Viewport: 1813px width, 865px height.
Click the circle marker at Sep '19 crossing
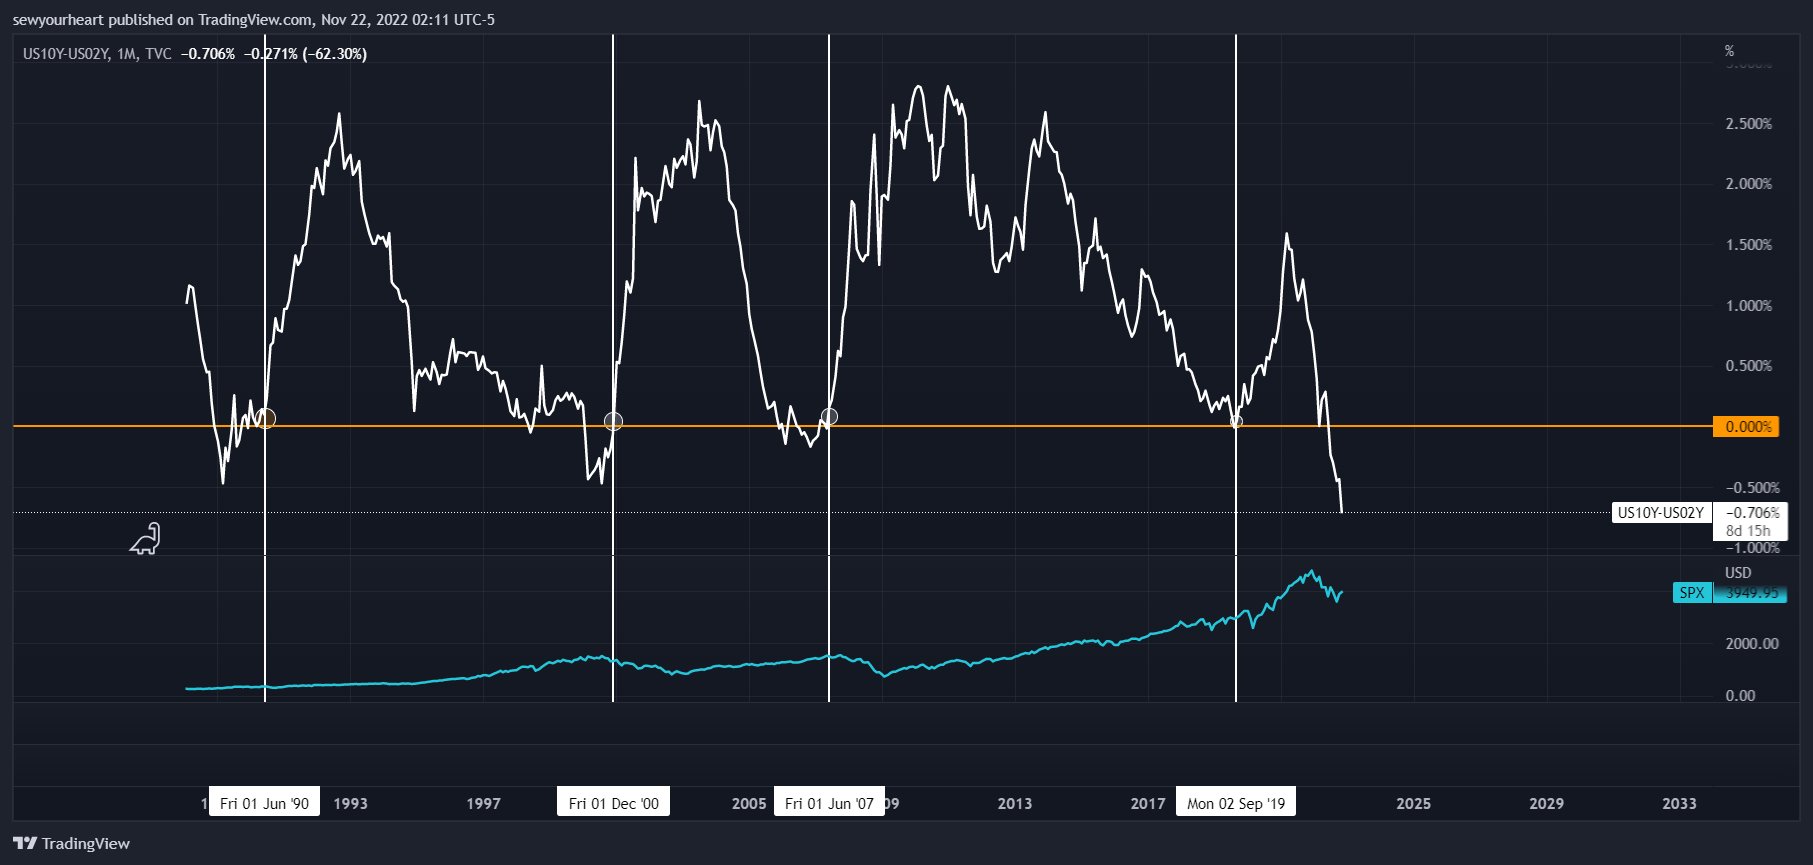pos(1236,422)
